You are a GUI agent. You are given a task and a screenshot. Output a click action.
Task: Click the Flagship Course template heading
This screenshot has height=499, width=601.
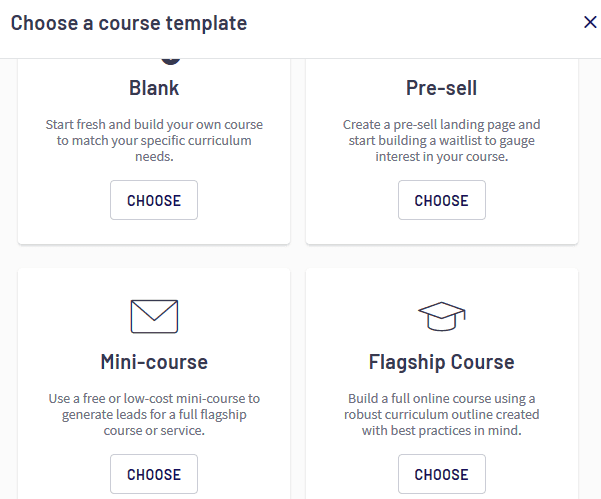click(x=442, y=362)
